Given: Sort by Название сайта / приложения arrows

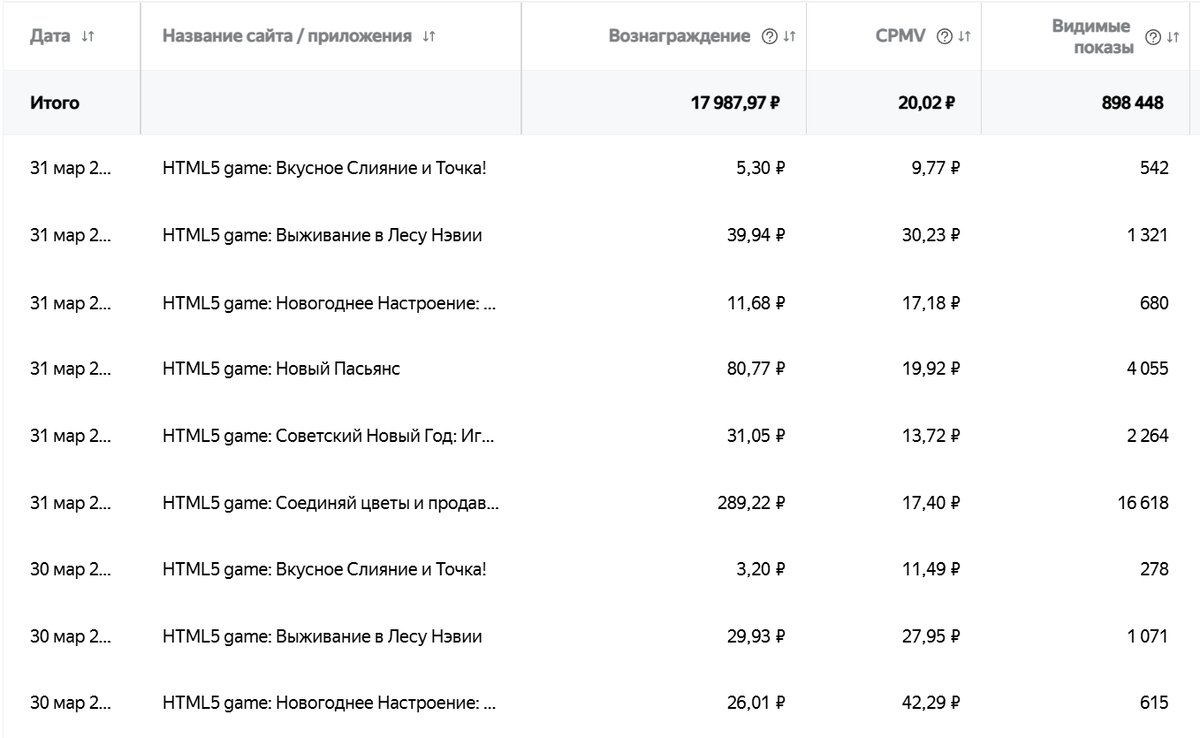Looking at the screenshot, I should 429,36.
